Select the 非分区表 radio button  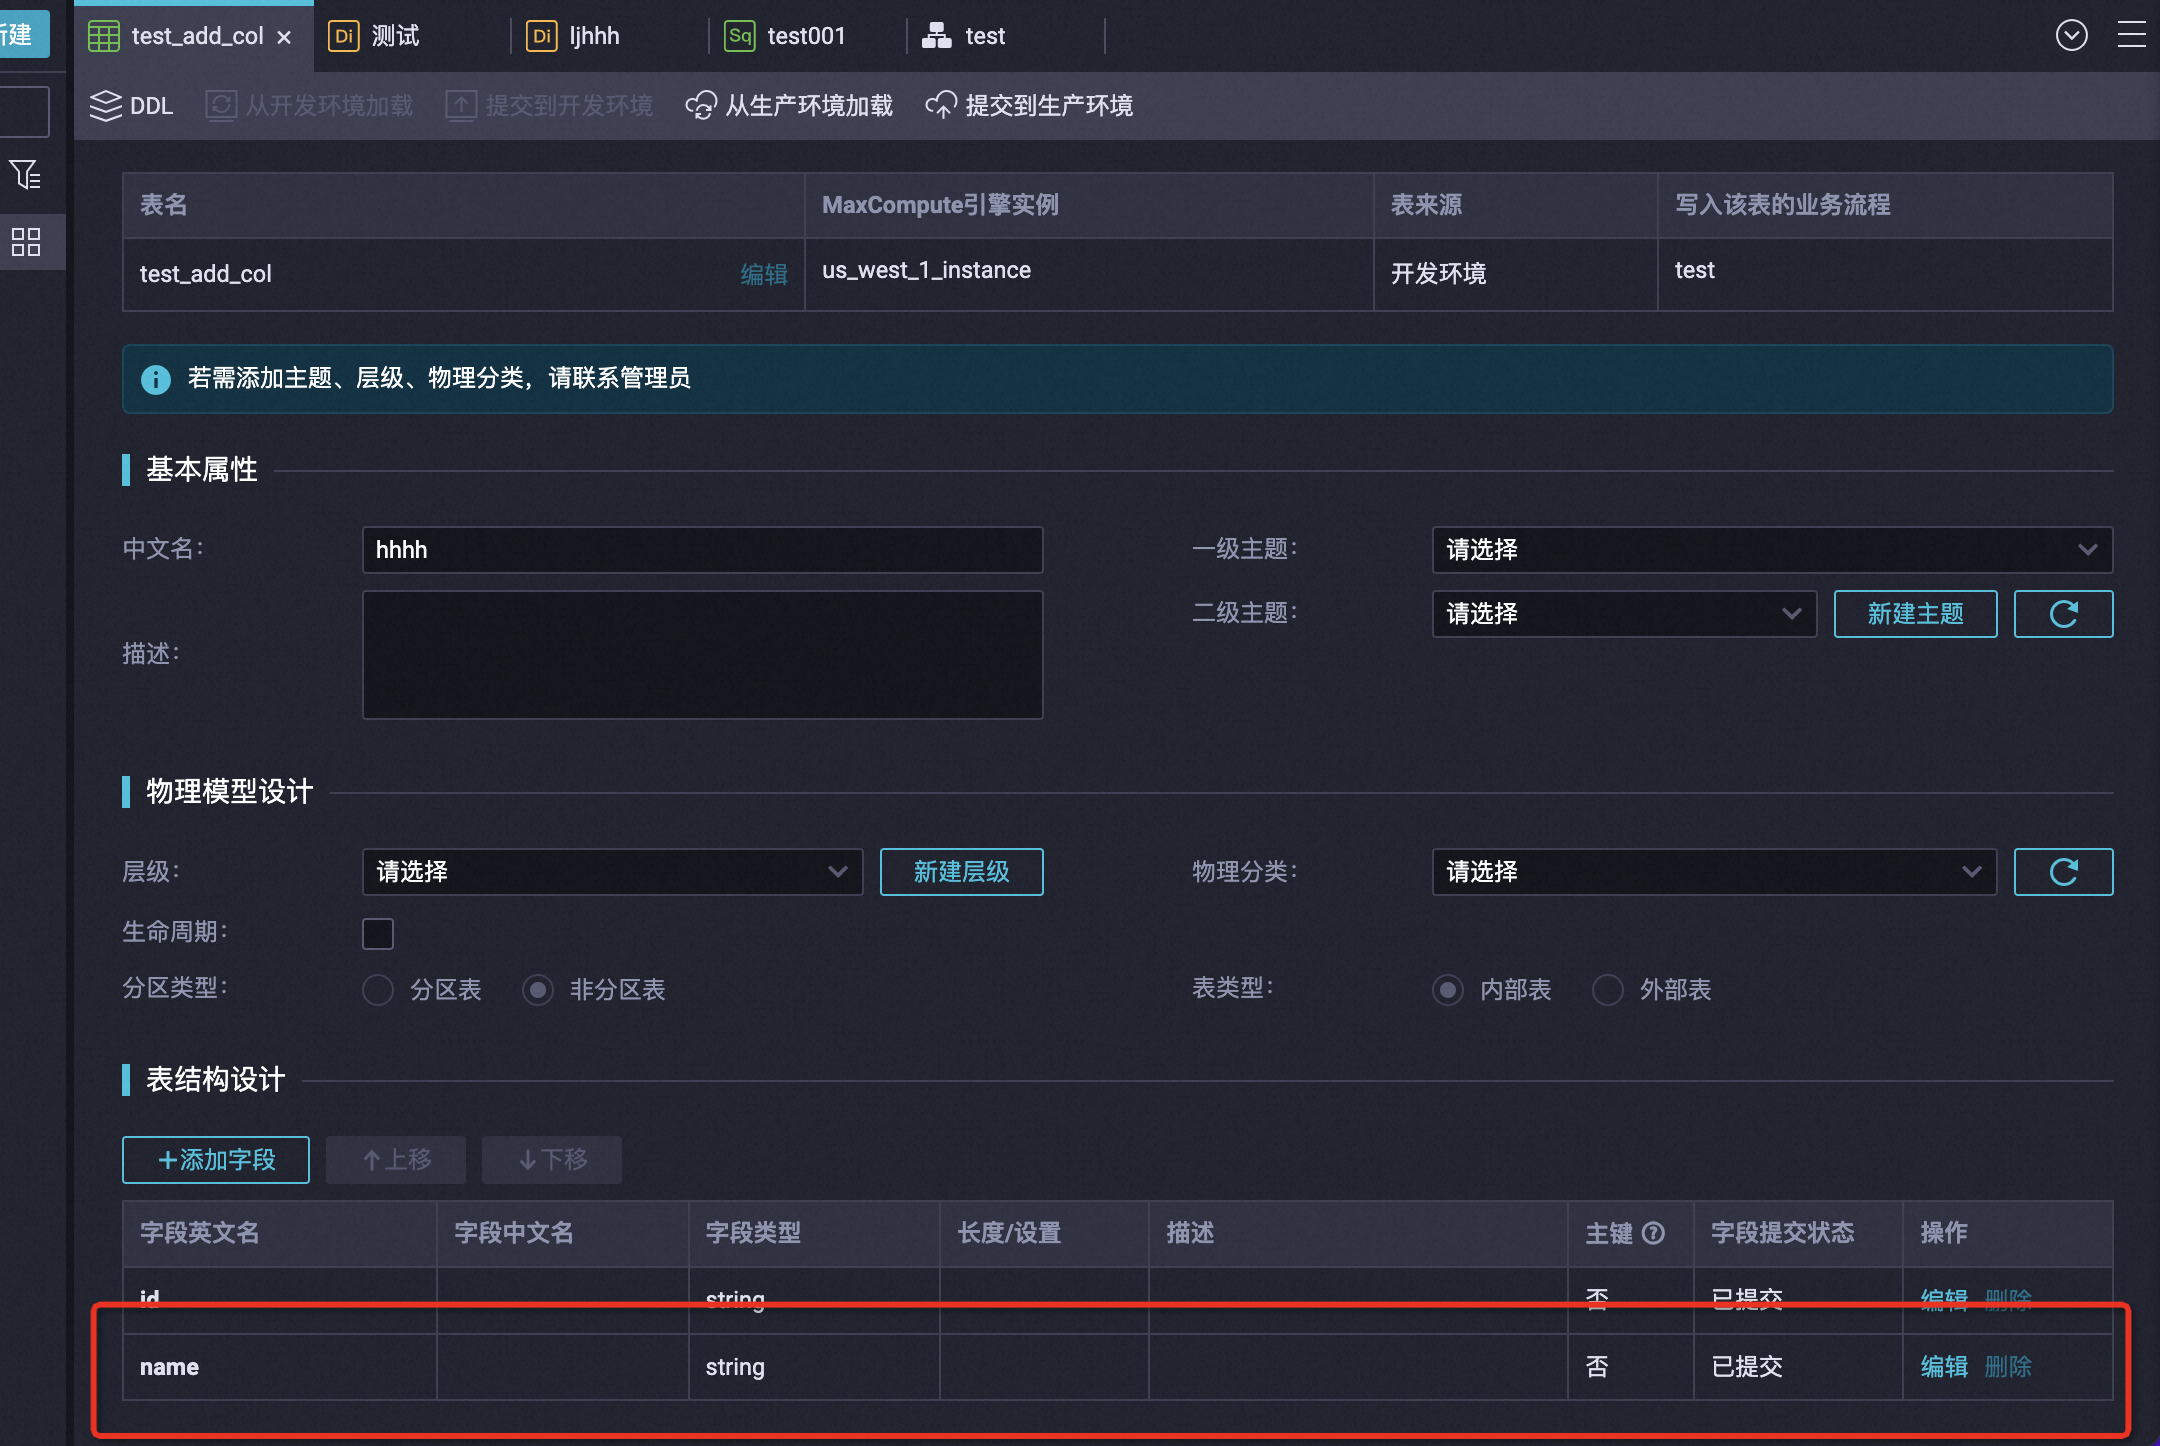538,990
